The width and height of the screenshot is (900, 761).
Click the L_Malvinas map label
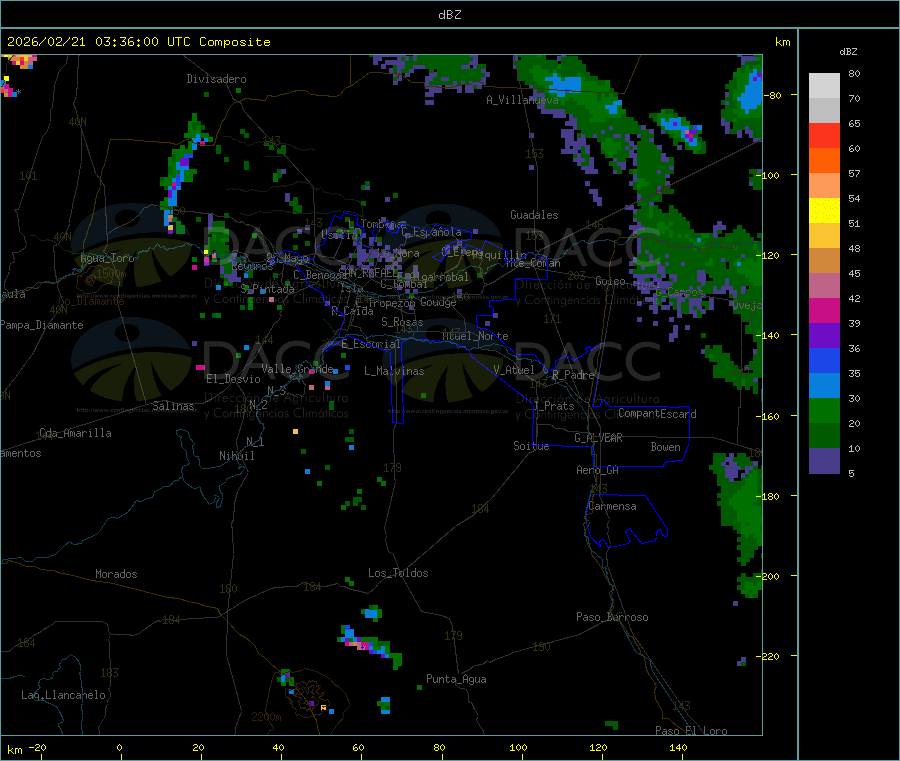tap(394, 371)
